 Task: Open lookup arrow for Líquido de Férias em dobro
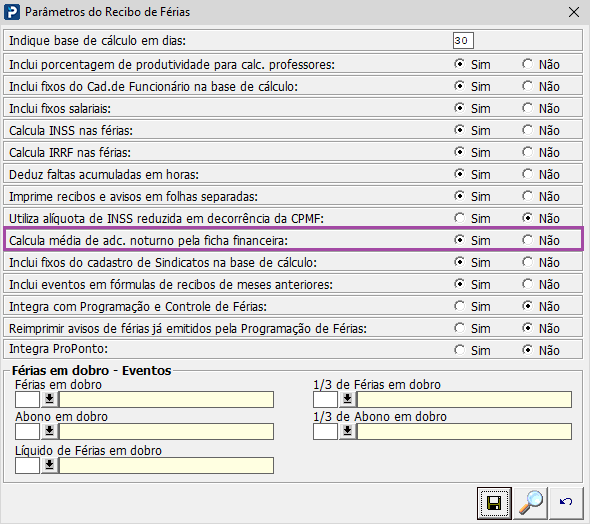(49, 465)
